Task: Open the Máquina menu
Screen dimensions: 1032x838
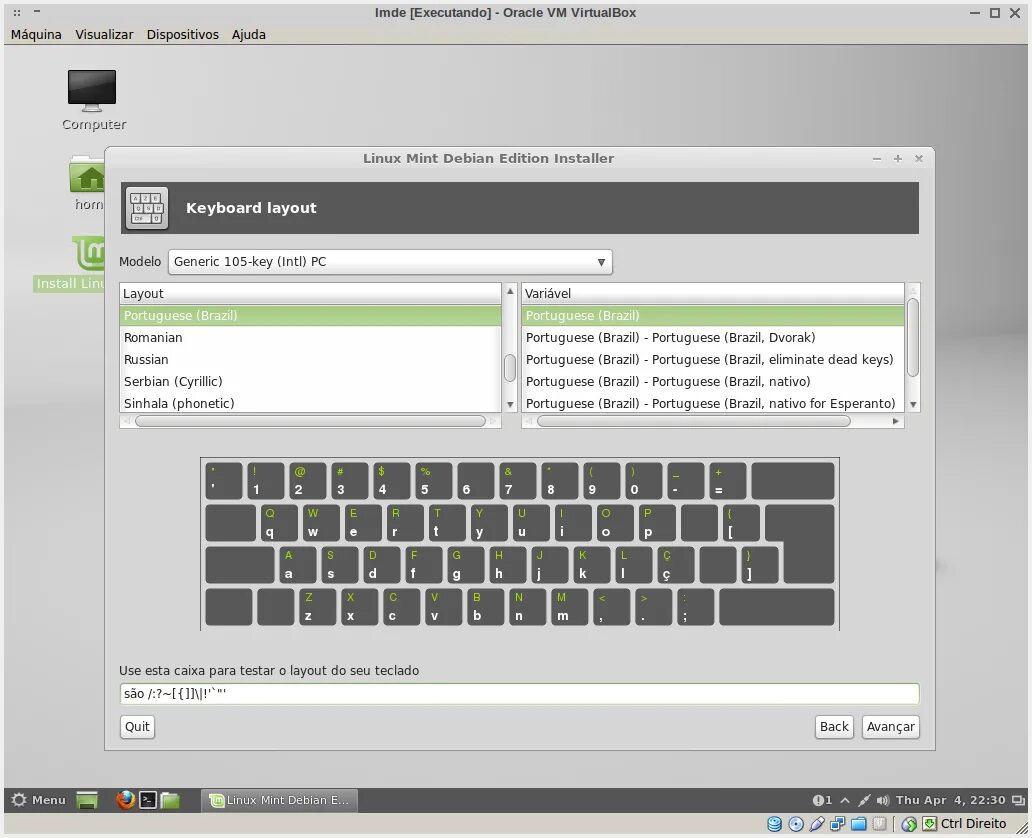Action: 36,34
